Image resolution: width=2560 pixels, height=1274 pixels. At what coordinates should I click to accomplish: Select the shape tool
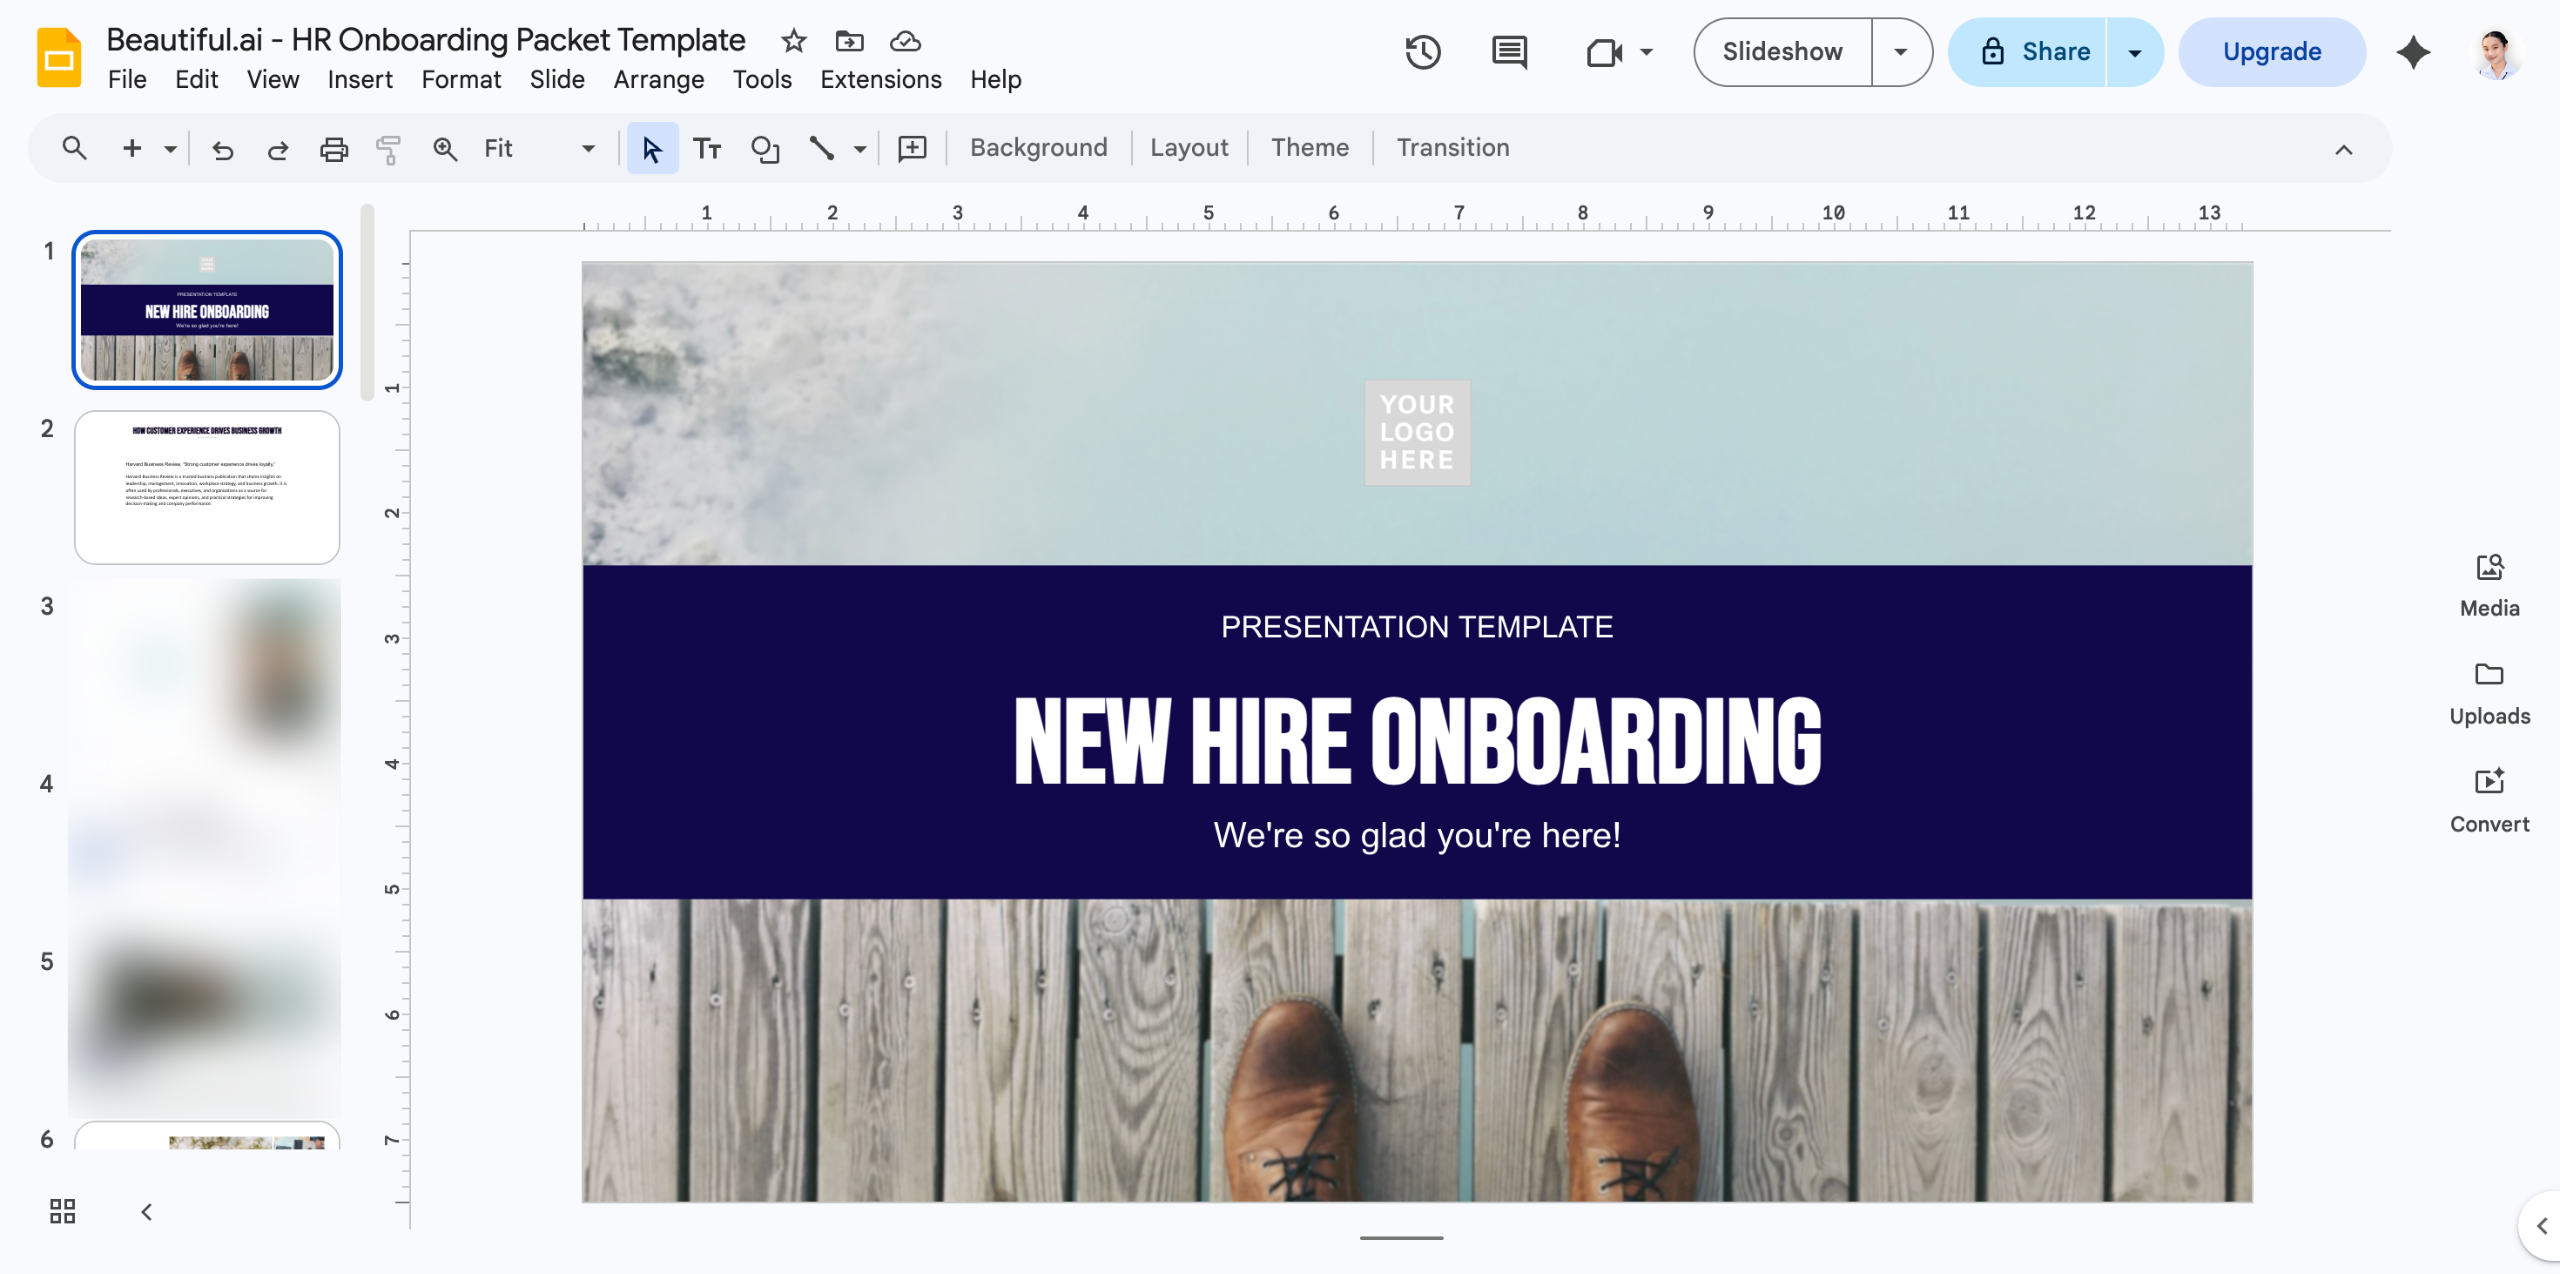[765, 149]
